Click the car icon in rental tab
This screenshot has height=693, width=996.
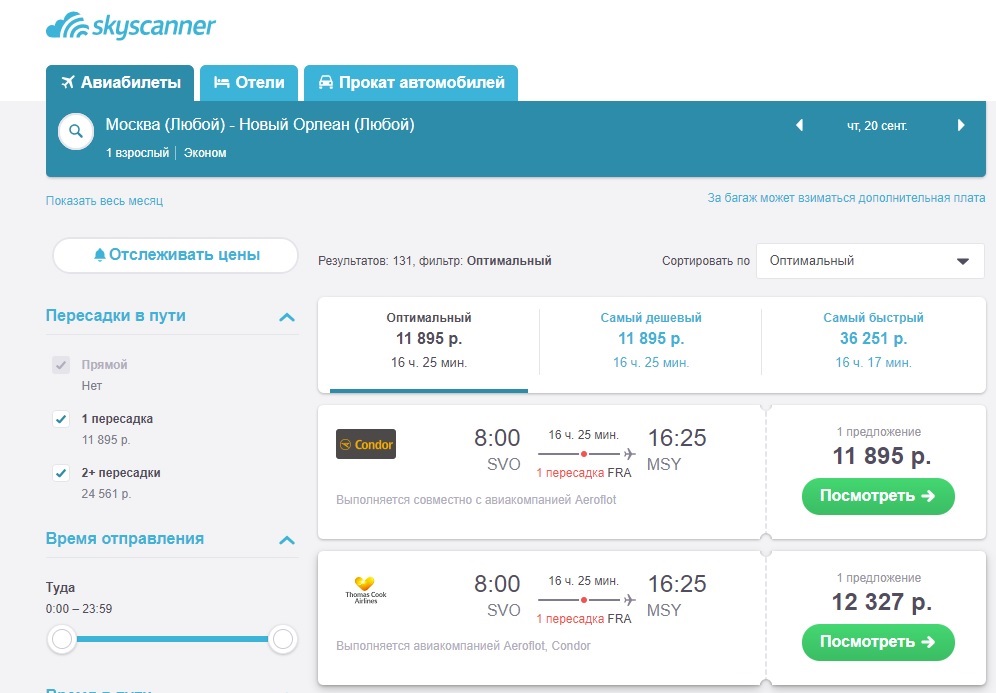(325, 83)
